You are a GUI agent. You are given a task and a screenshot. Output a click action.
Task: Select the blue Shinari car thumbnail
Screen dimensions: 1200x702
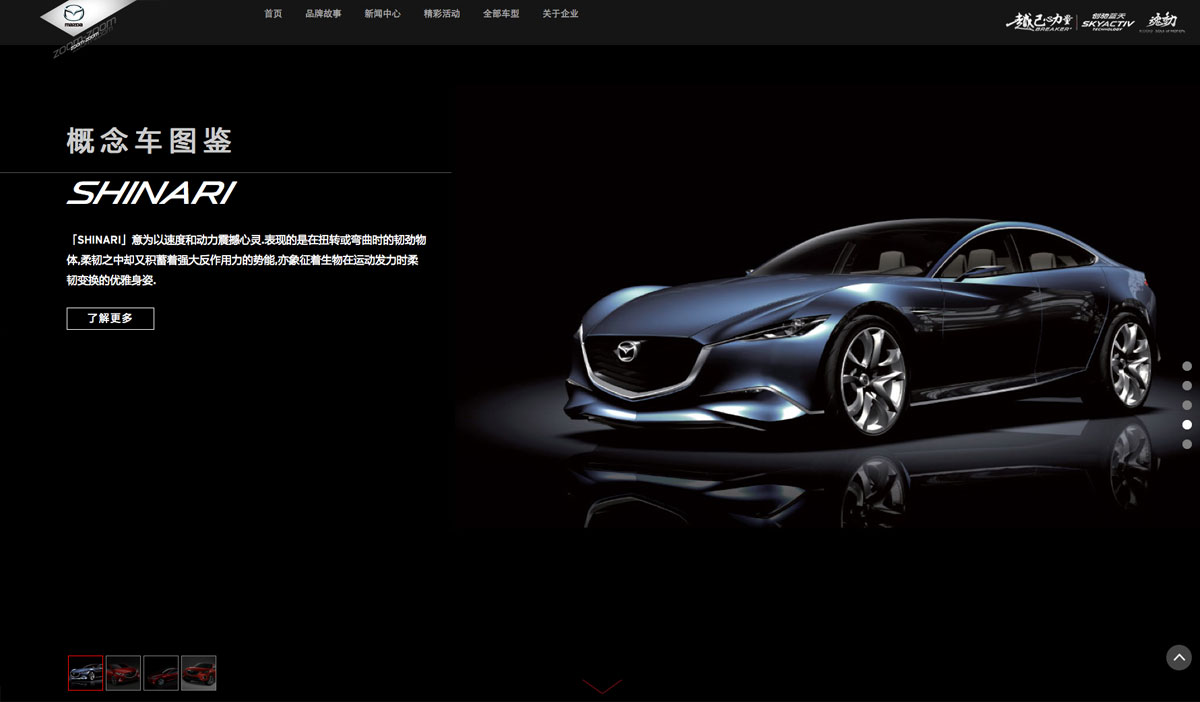click(x=85, y=673)
